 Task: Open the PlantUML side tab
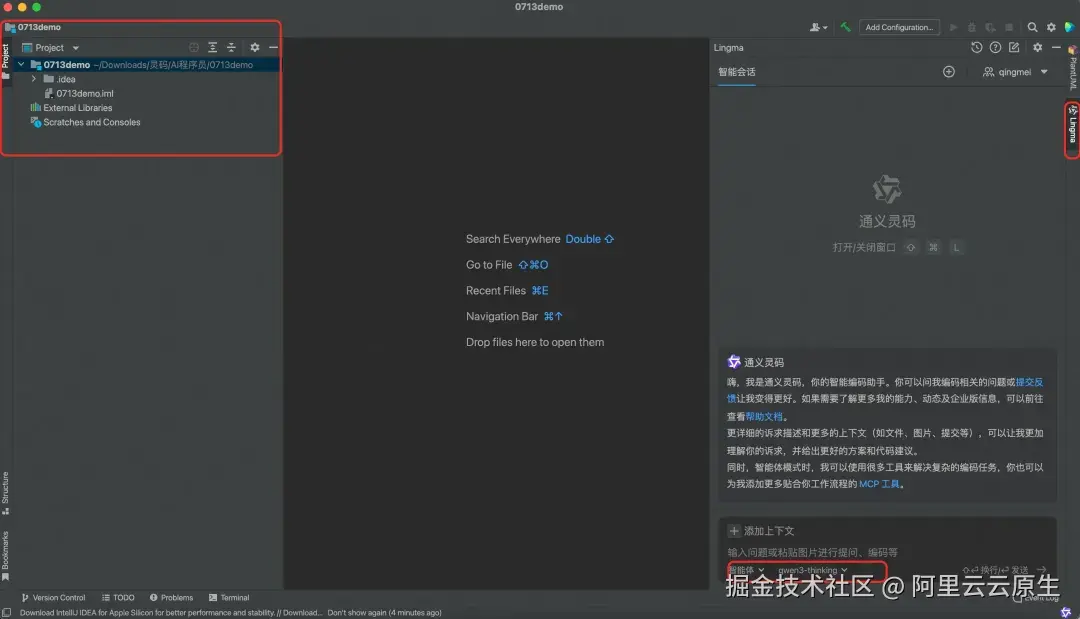click(x=1072, y=69)
